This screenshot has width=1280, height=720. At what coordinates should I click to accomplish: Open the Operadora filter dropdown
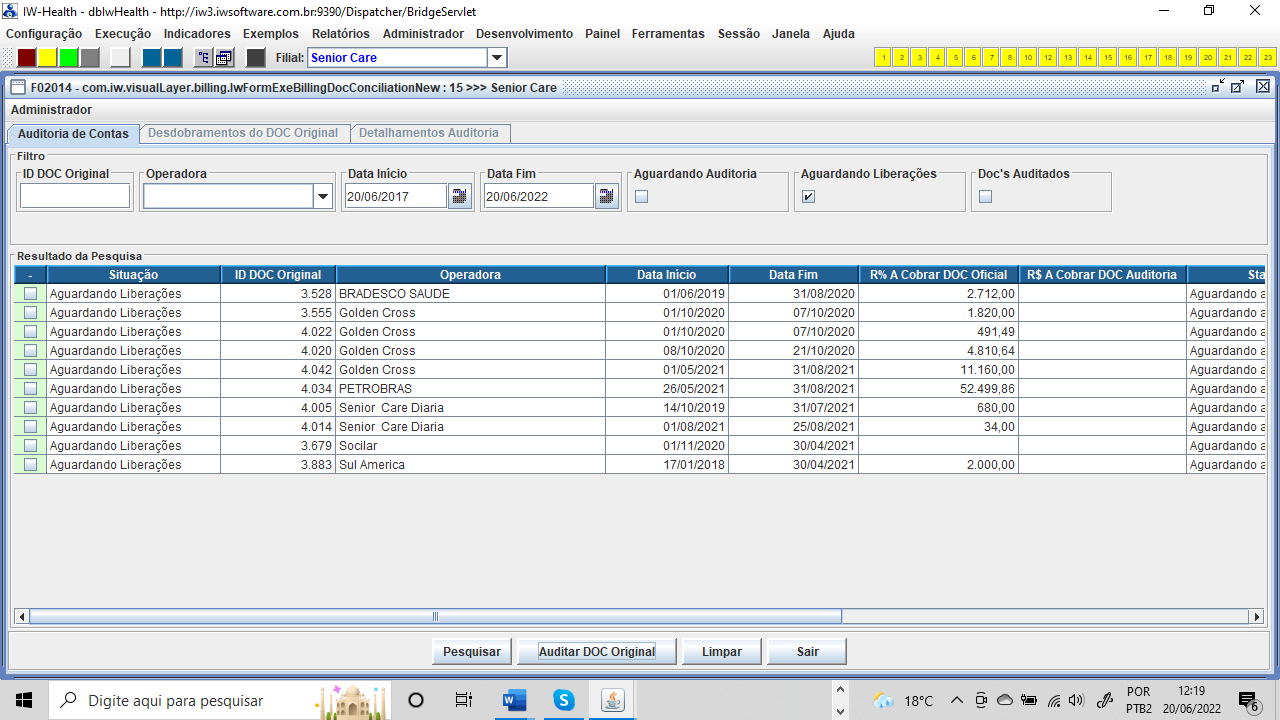click(x=322, y=197)
